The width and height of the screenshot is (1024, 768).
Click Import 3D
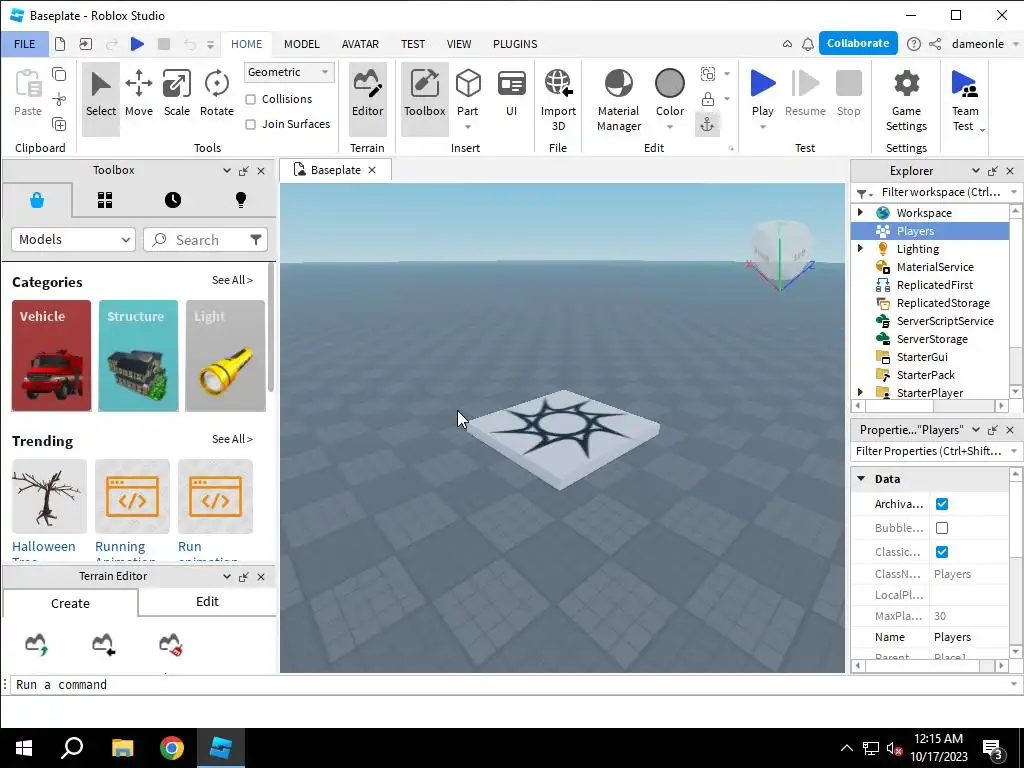coord(558,99)
